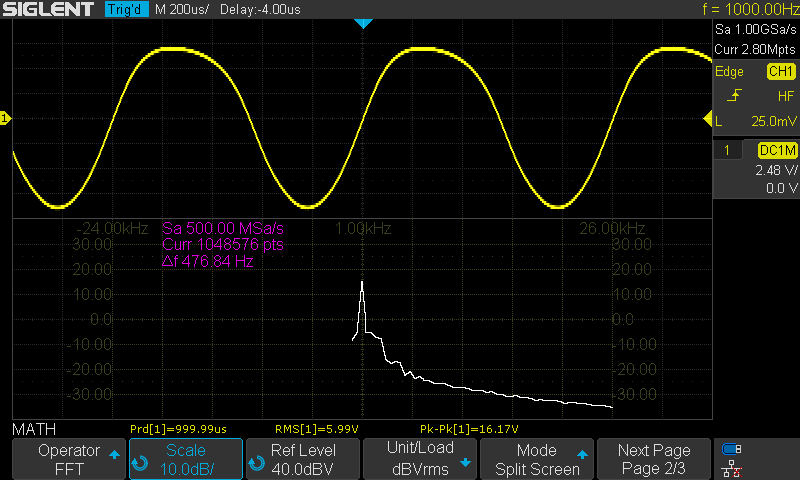Click the FFT spectrum peak at 1kHz
The height and width of the screenshot is (480, 800).
click(x=362, y=285)
